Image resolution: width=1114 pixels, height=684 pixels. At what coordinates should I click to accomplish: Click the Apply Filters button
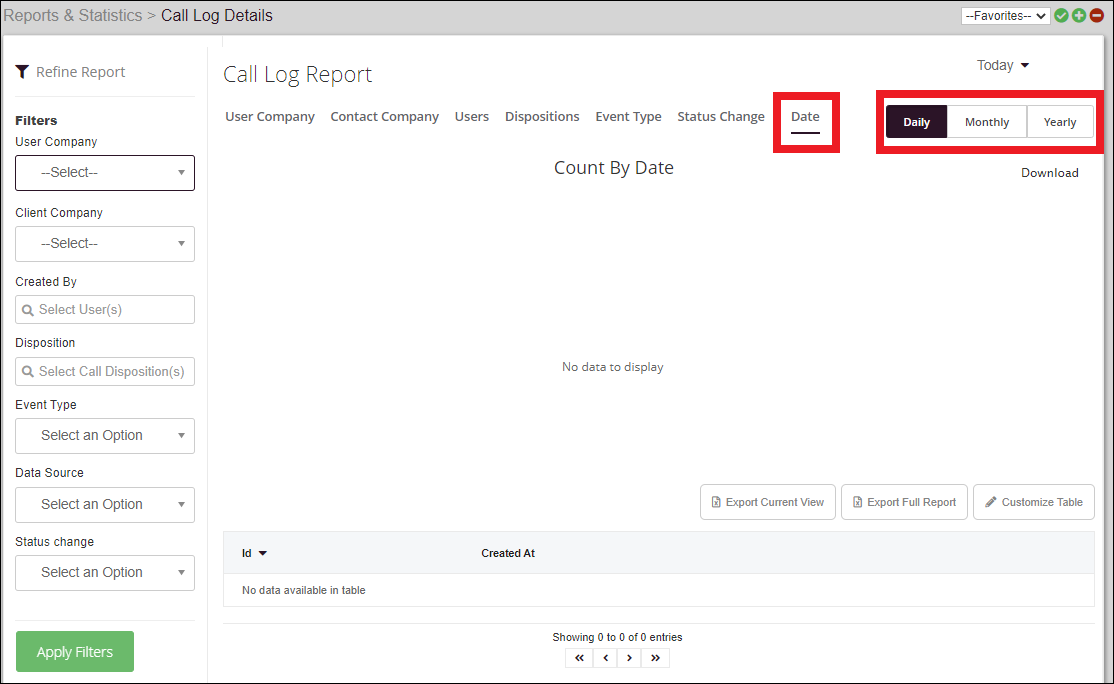75,651
